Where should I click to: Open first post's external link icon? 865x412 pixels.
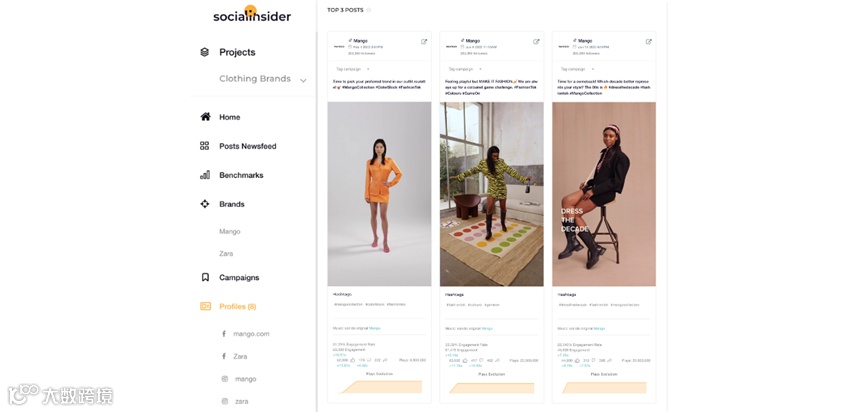[424, 41]
